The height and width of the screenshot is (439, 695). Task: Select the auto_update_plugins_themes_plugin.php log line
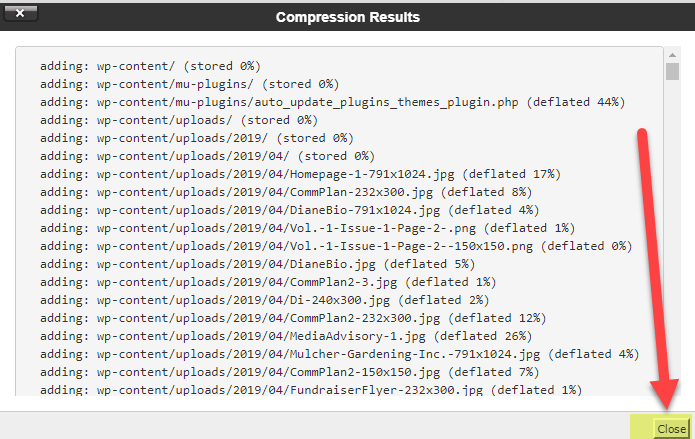332,102
